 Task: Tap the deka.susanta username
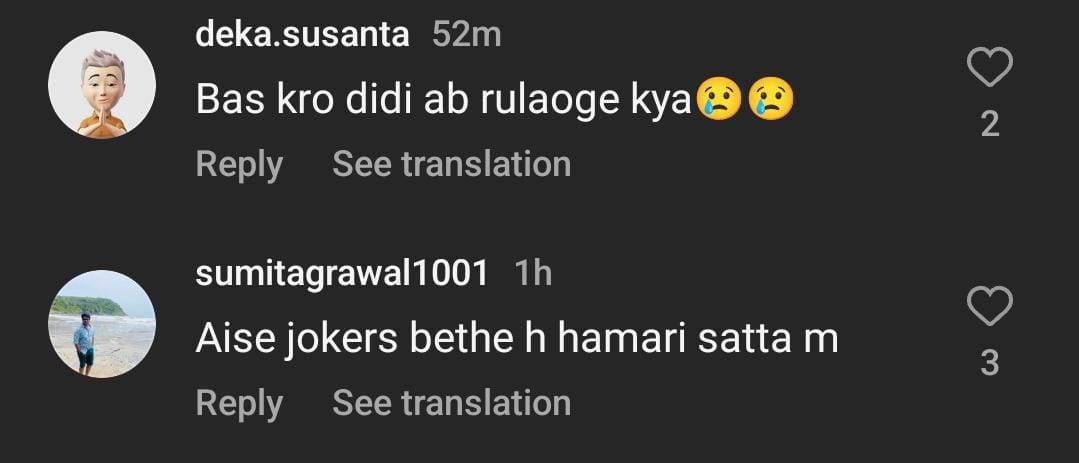click(x=302, y=35)
